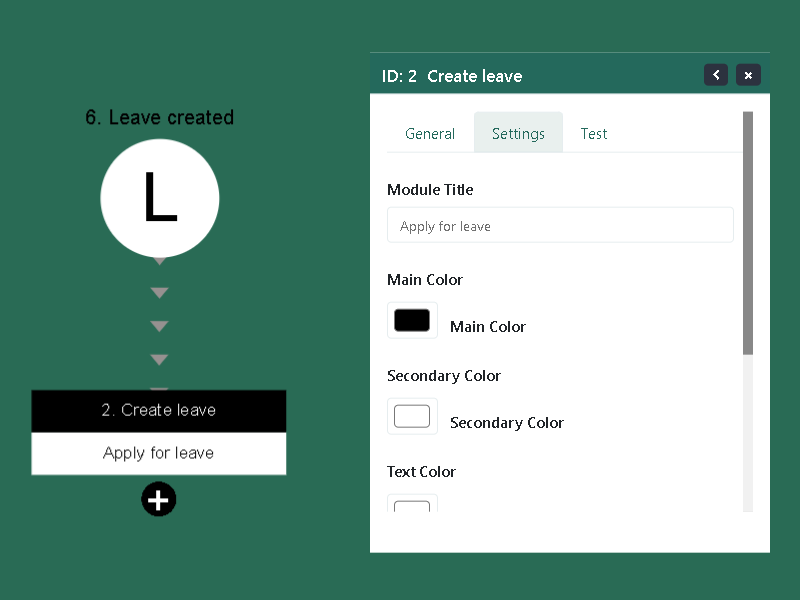The width and height of the screenshot is (800, 600).
Task: Click the Apply for leave module body
Action: (x=159, y=454)
